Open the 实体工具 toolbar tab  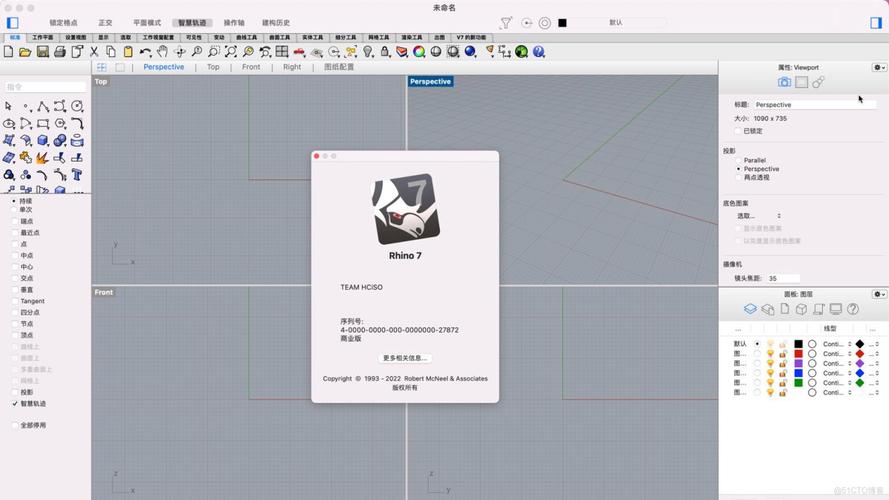[x=312, y=37]
